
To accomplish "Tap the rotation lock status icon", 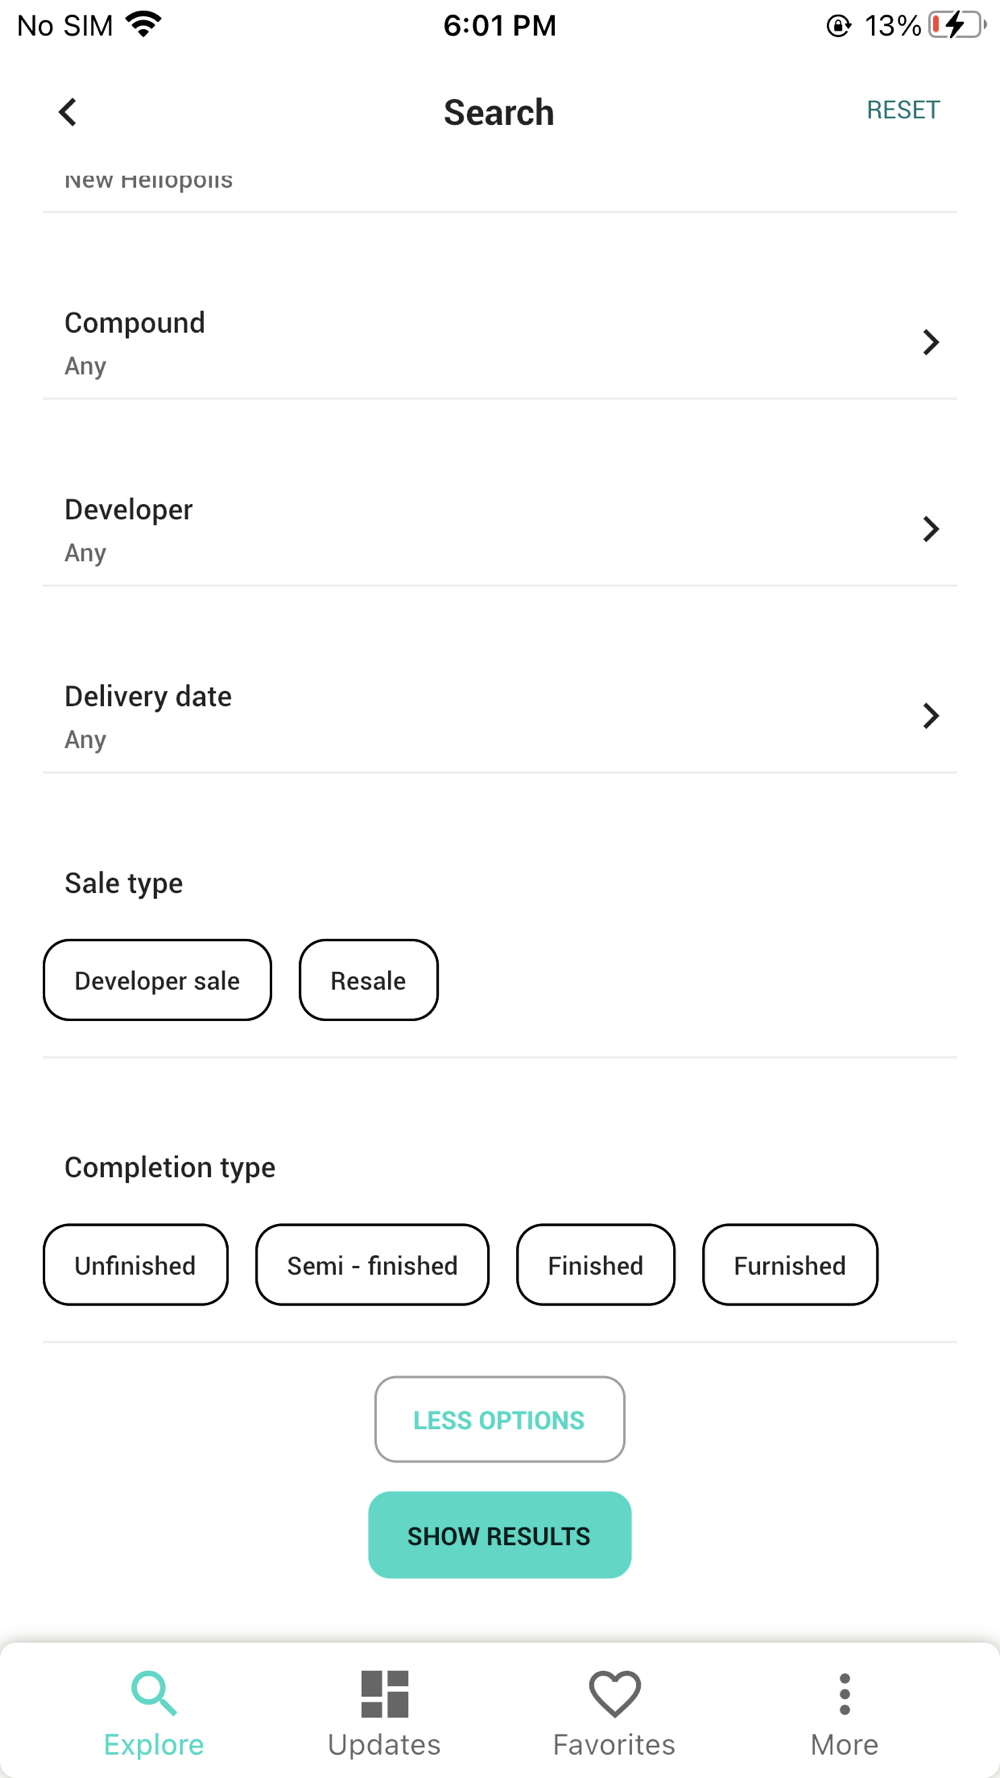I will point(838,26).
